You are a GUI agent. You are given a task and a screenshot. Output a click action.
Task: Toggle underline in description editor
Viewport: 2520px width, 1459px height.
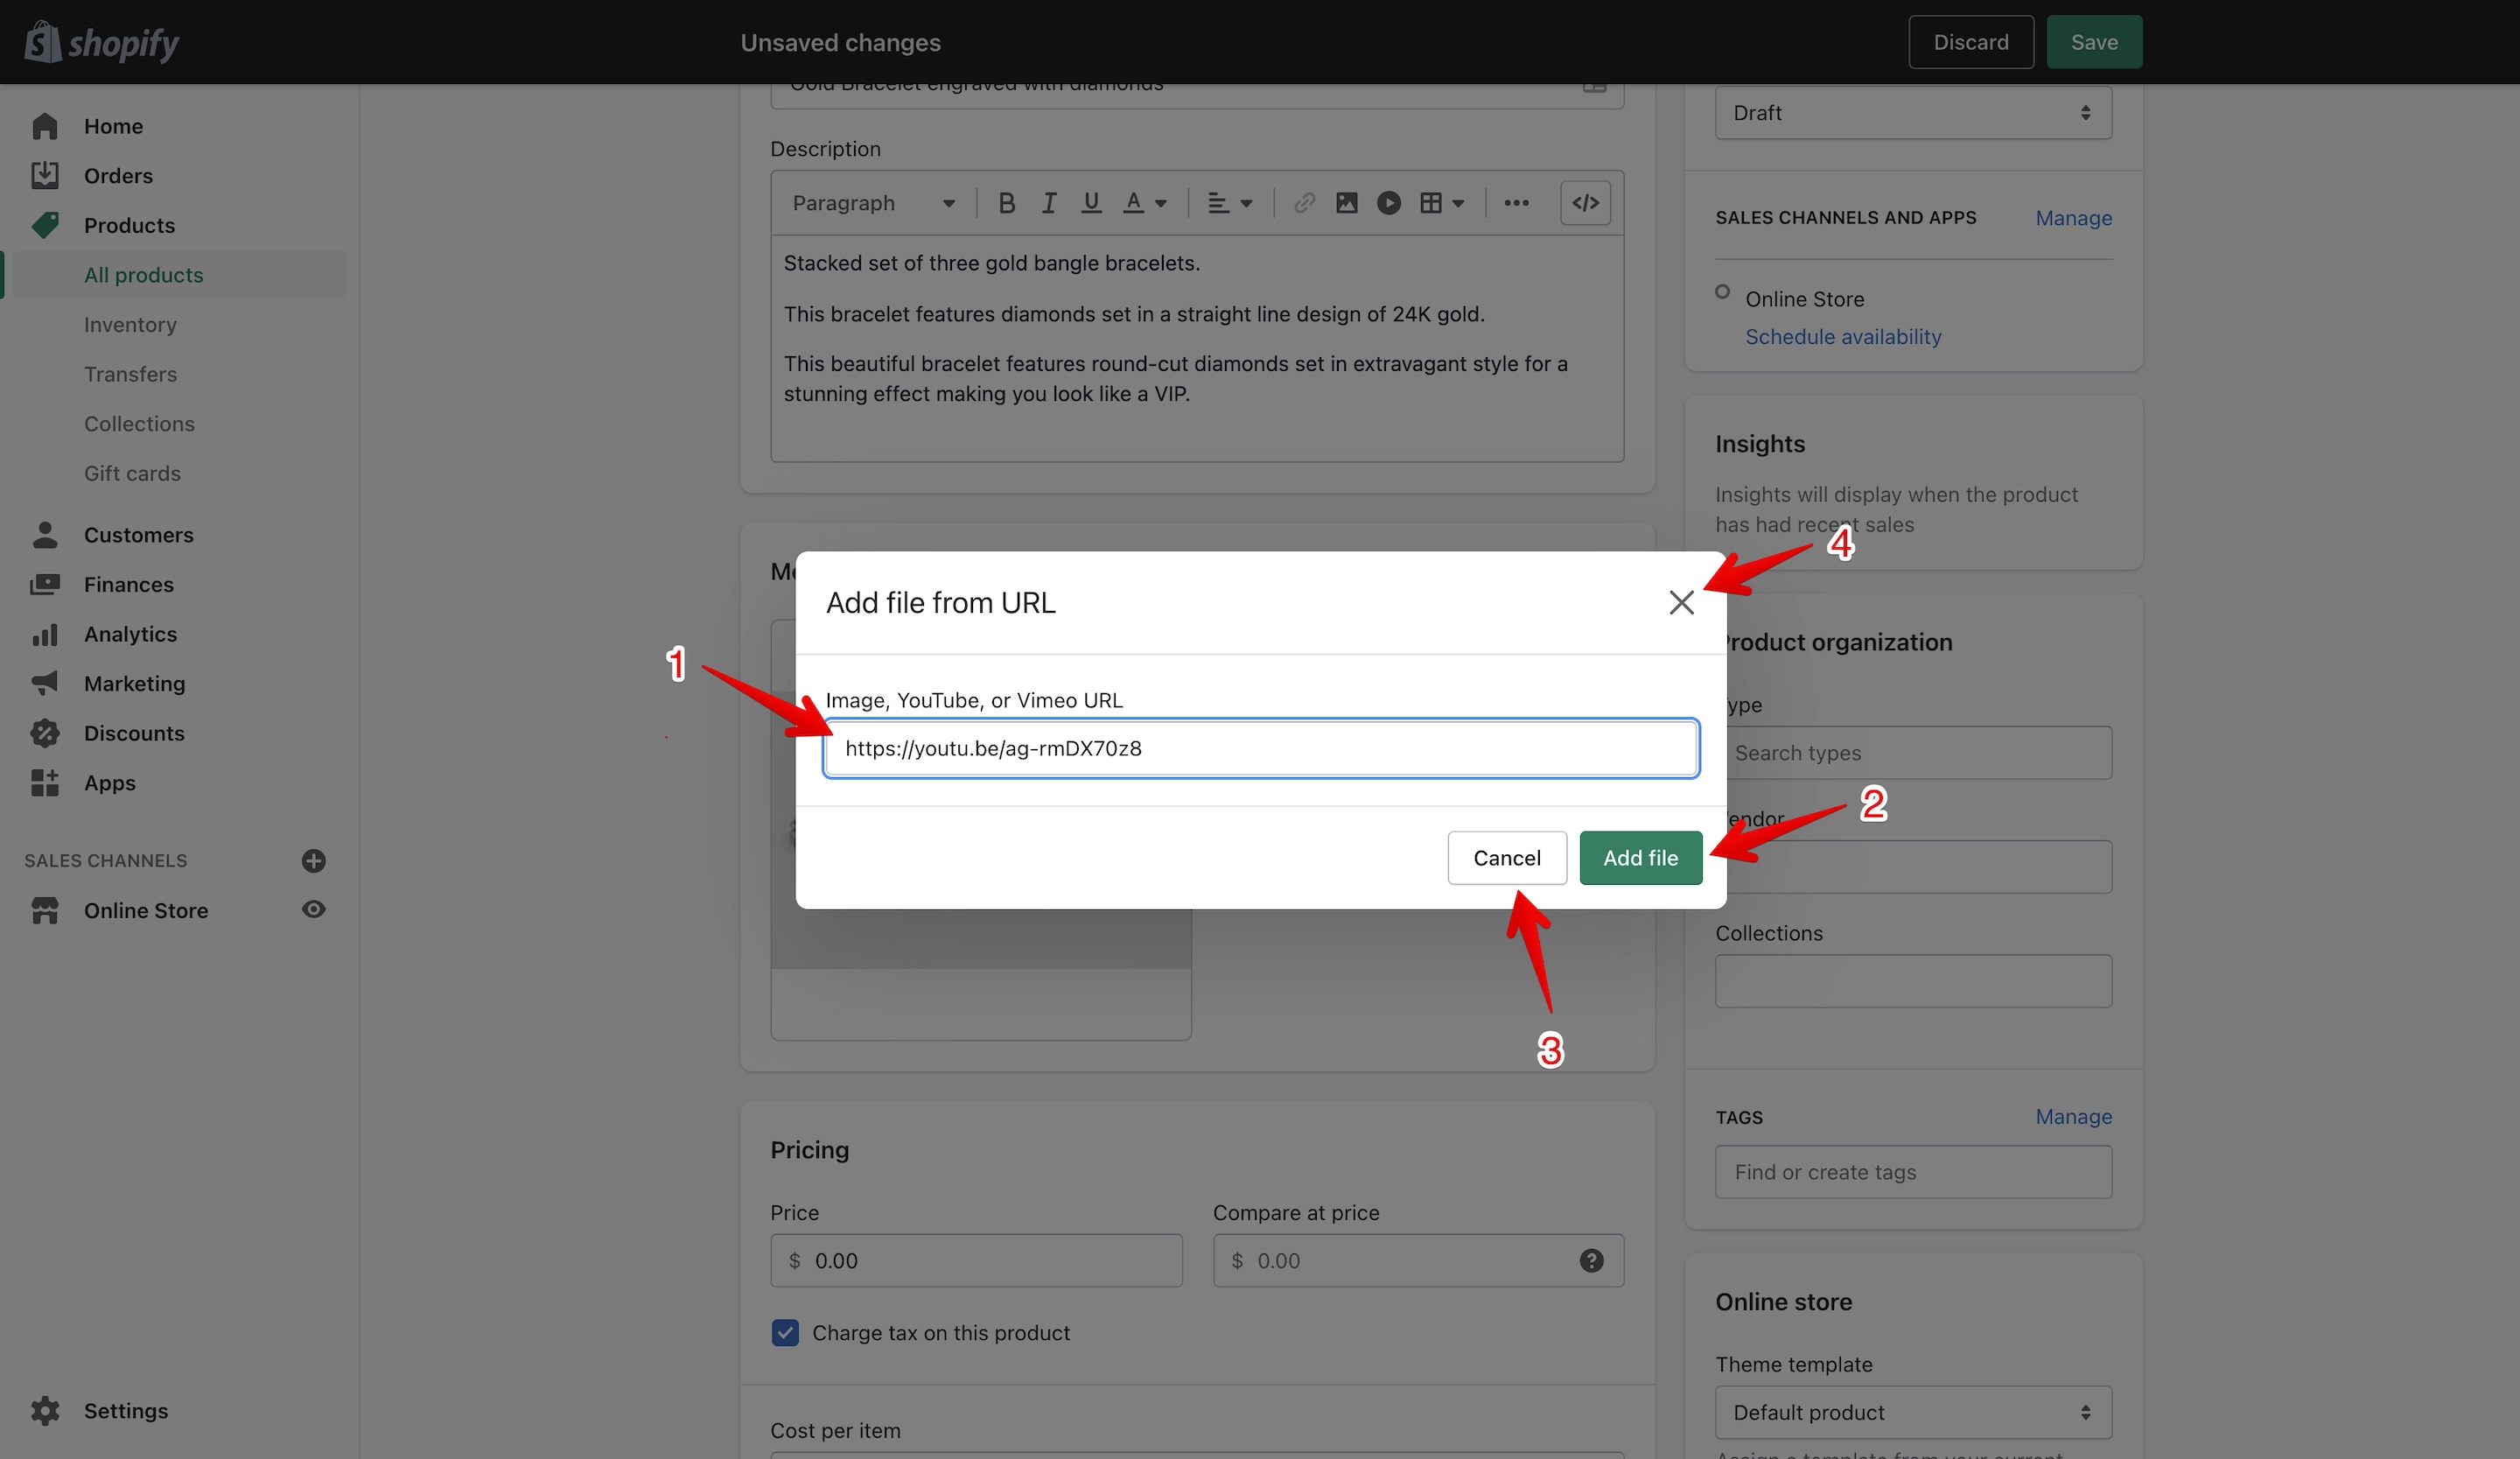[x=1091, y=203]
